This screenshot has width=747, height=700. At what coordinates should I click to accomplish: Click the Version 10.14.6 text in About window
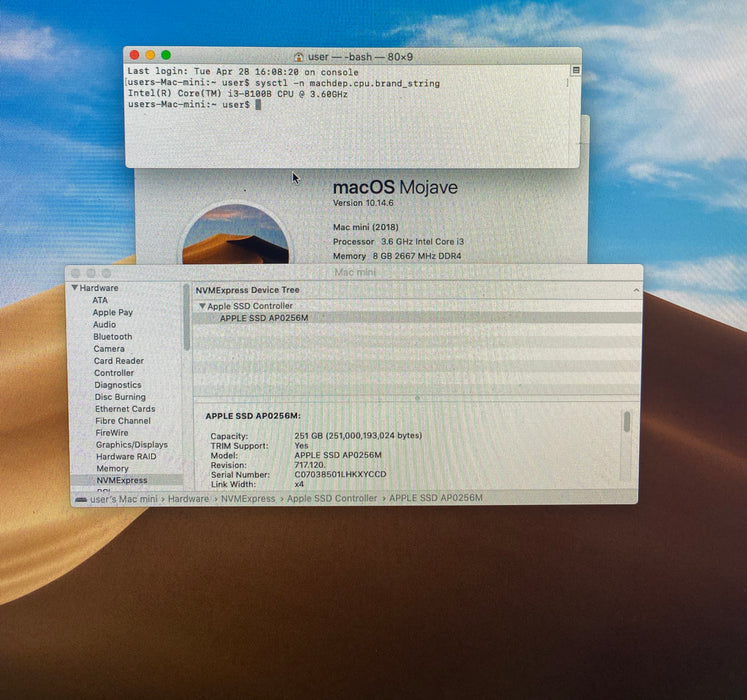[x=363, y=203]
